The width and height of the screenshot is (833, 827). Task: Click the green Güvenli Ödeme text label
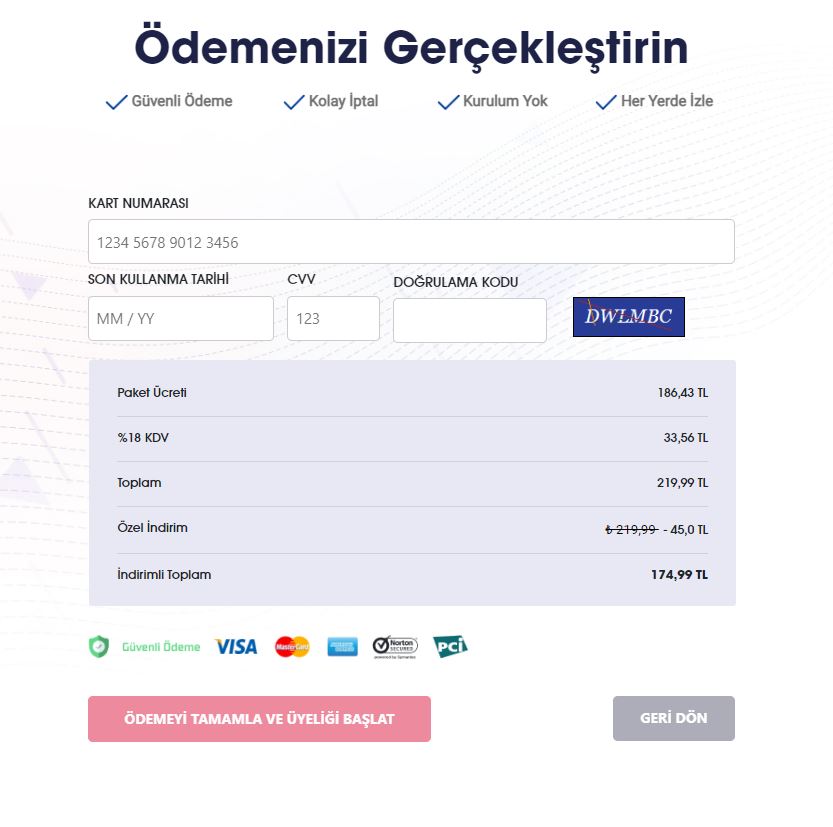coord(161,647)
